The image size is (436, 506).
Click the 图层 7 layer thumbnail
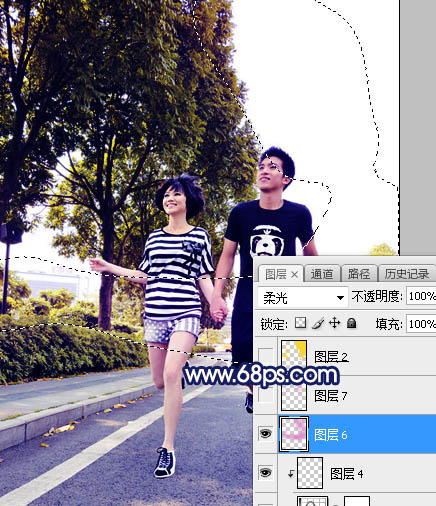pyautogui.click(x=294, y=395)
